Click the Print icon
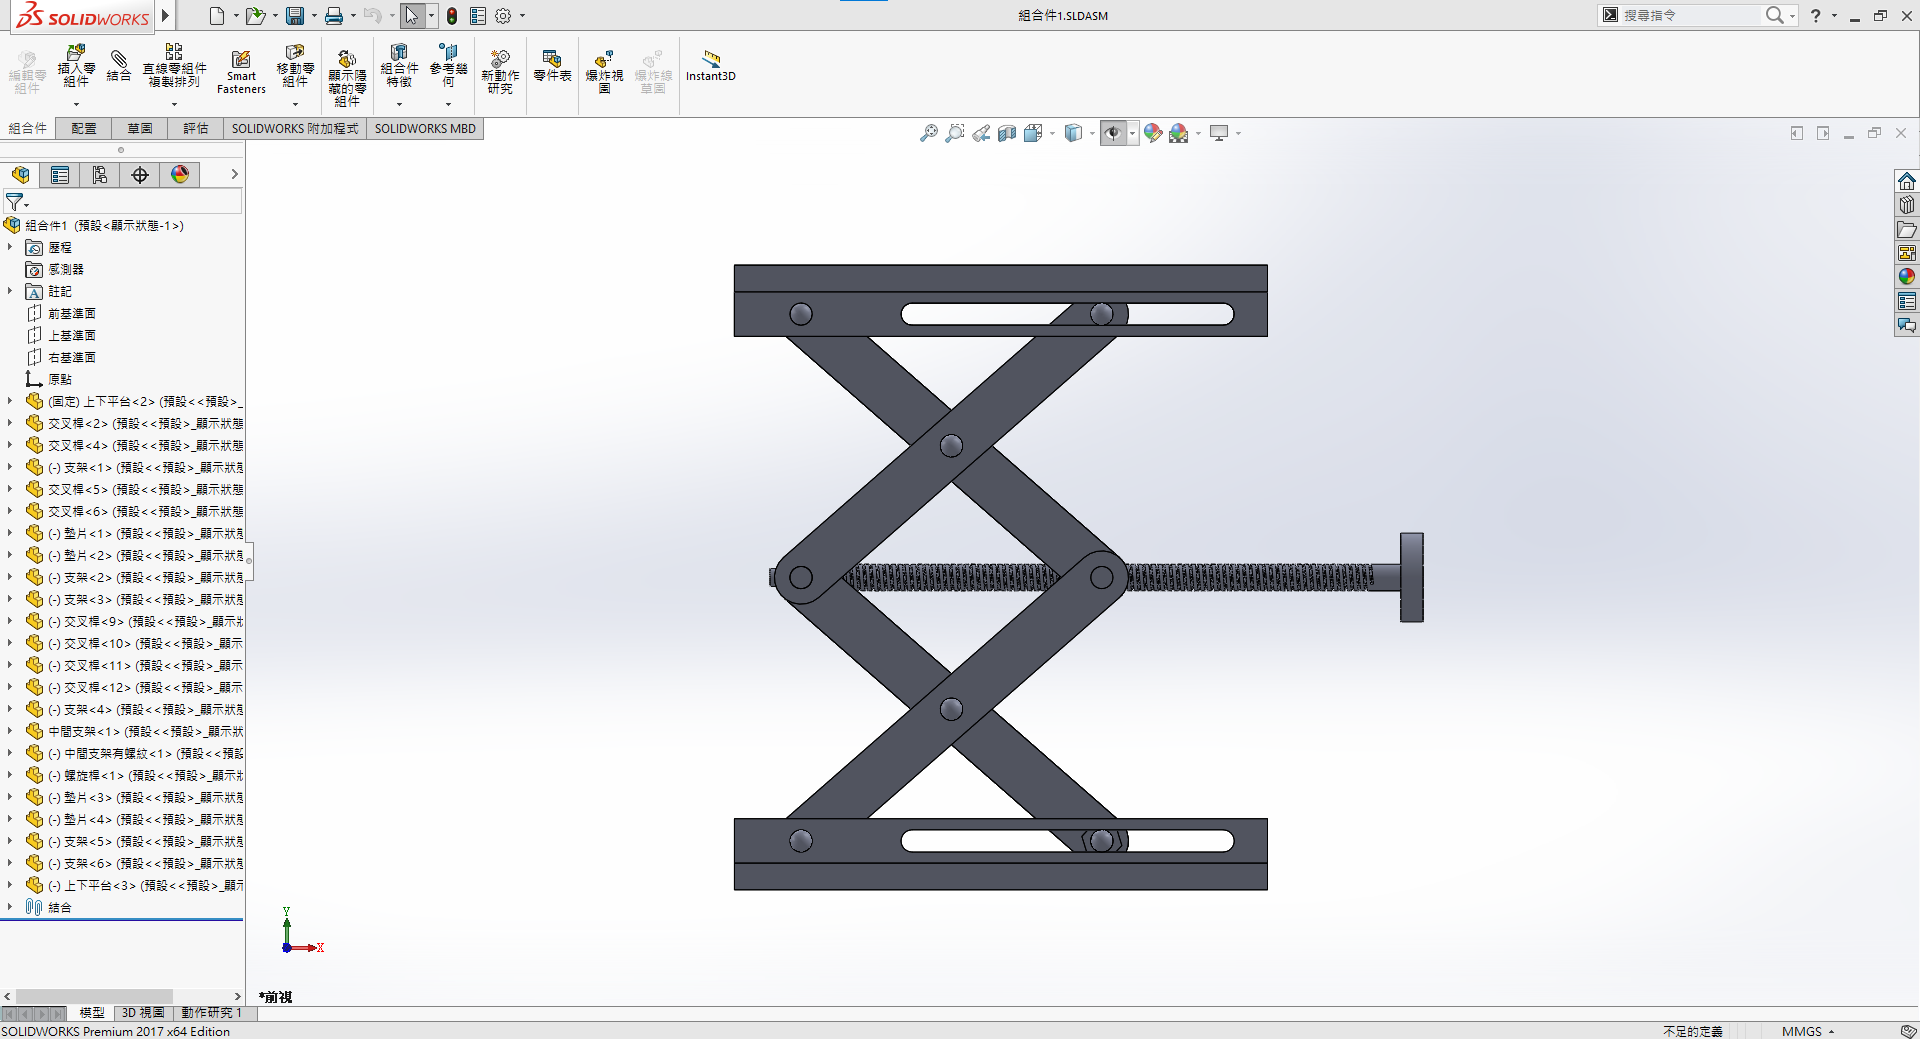Image resolution: width=1920 pixels, height=1039 pixels. point(334,16)
